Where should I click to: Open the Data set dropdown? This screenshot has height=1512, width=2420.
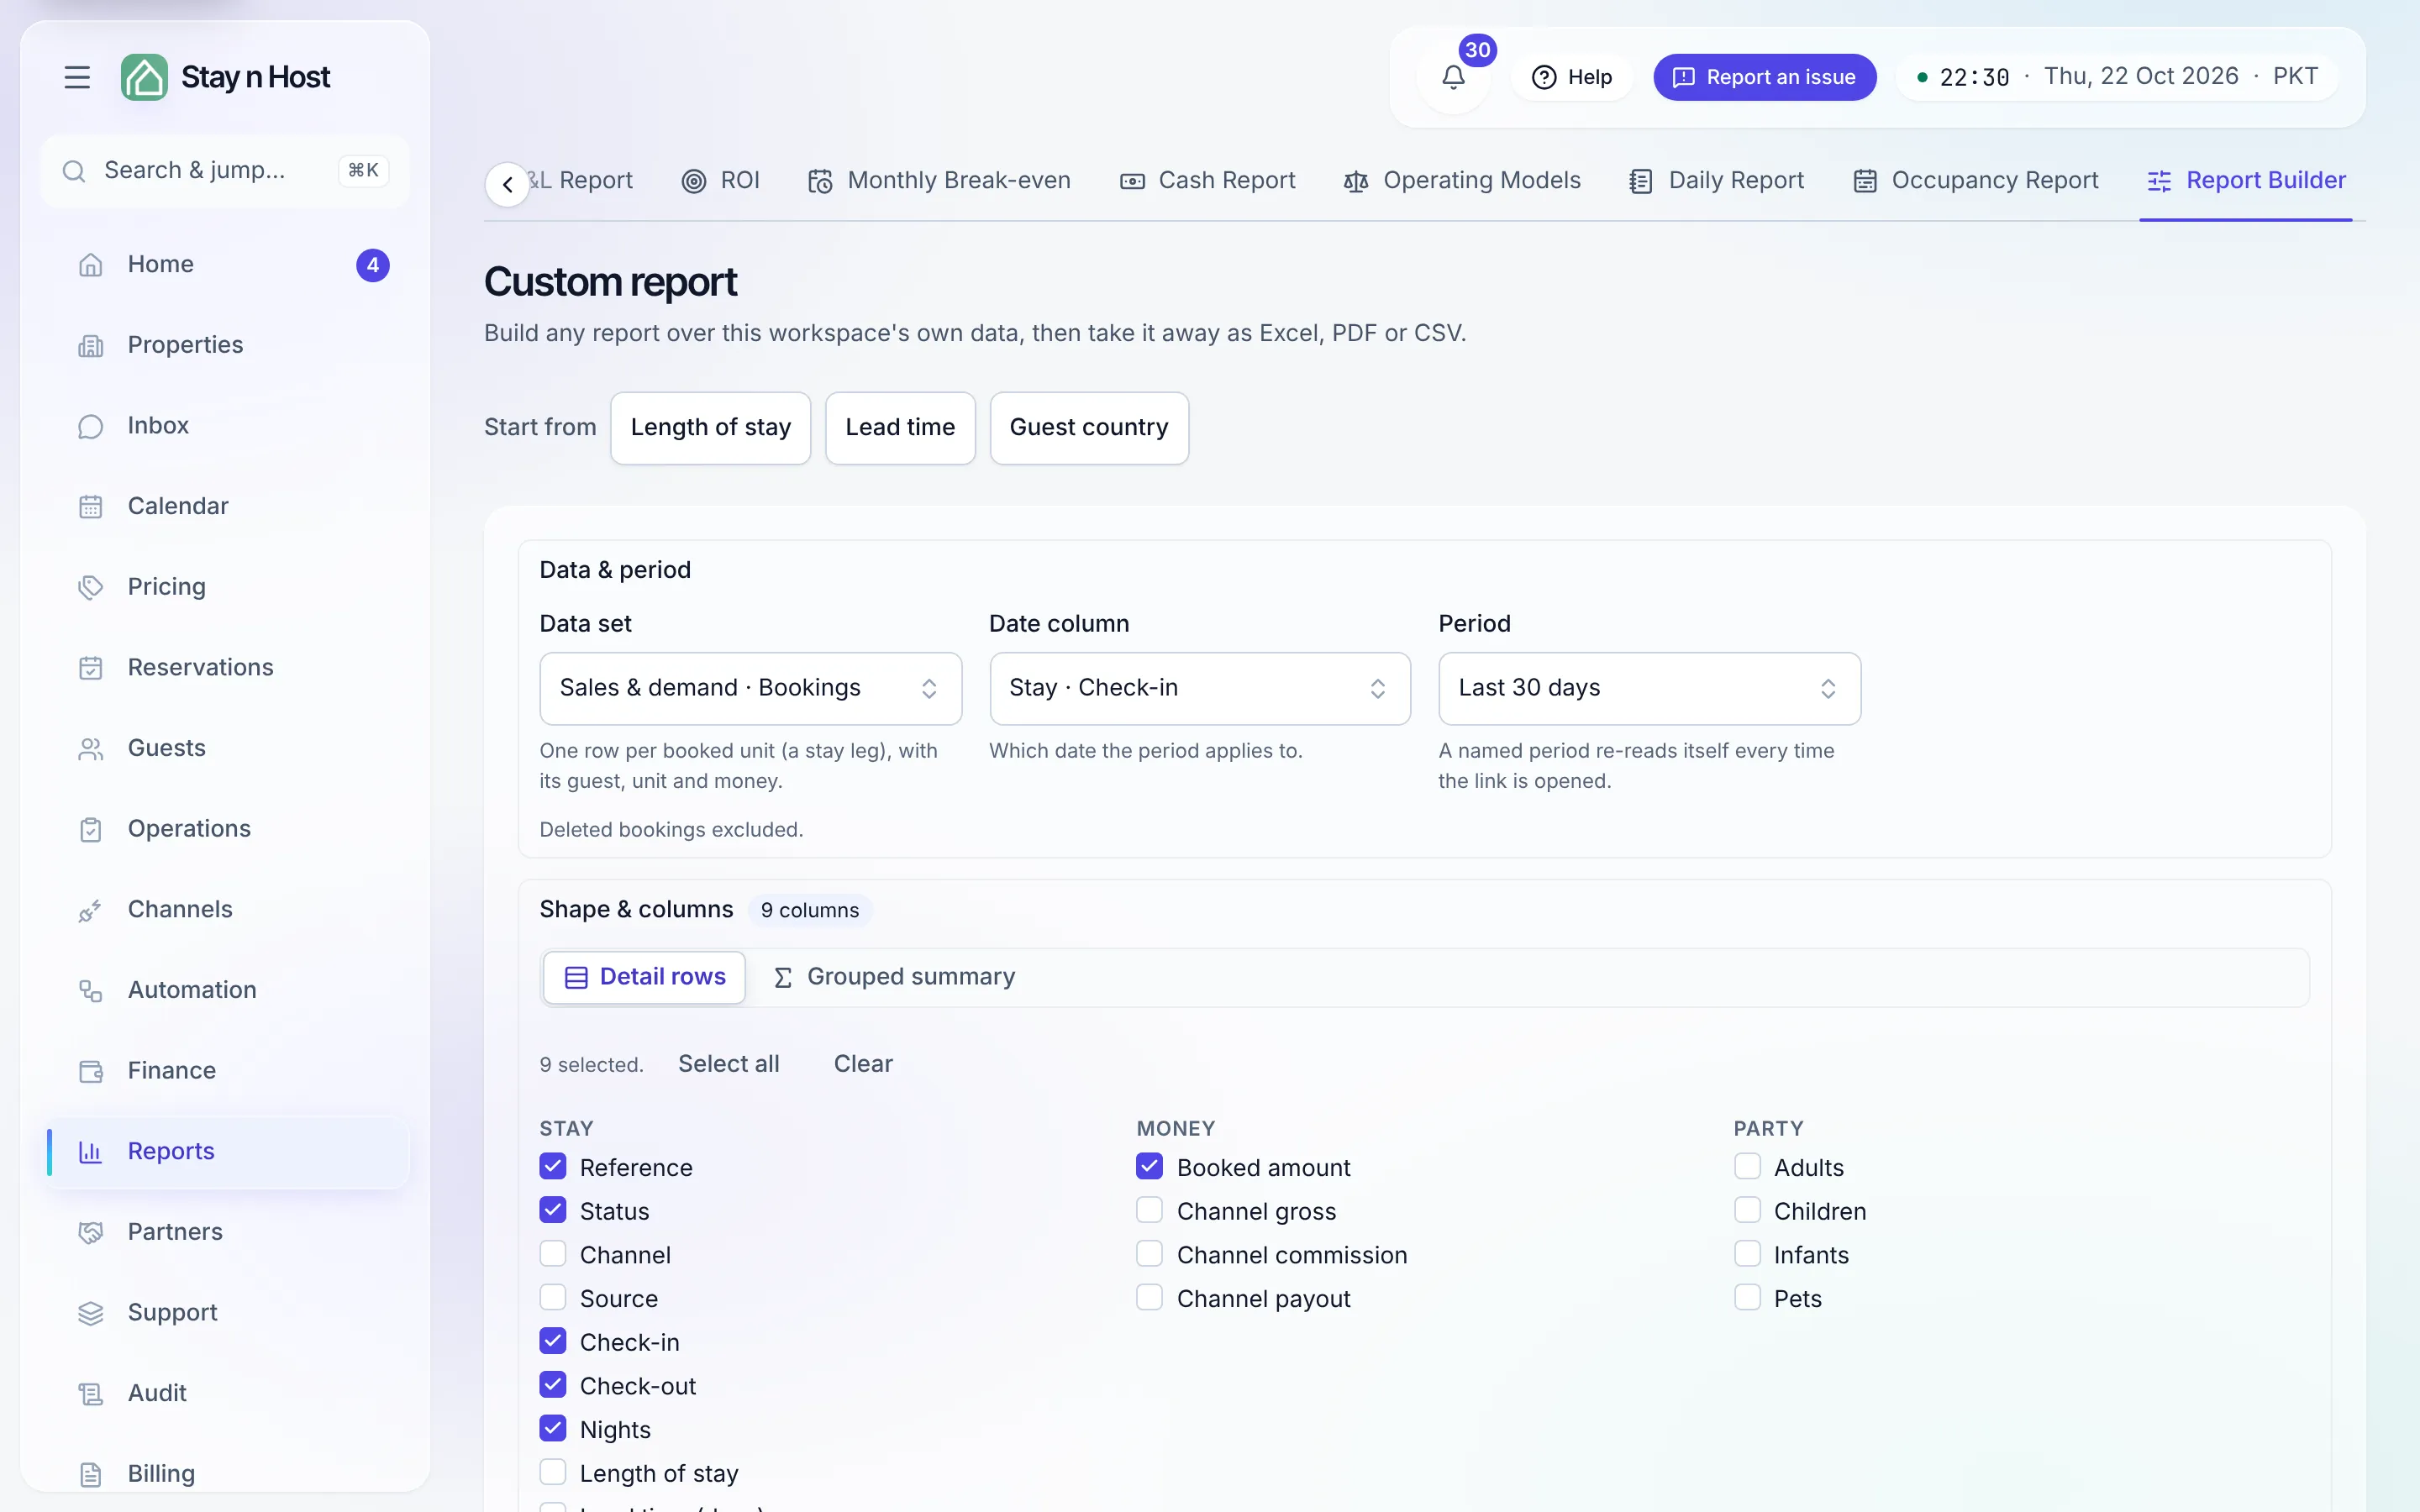click(x=750, y=688)
